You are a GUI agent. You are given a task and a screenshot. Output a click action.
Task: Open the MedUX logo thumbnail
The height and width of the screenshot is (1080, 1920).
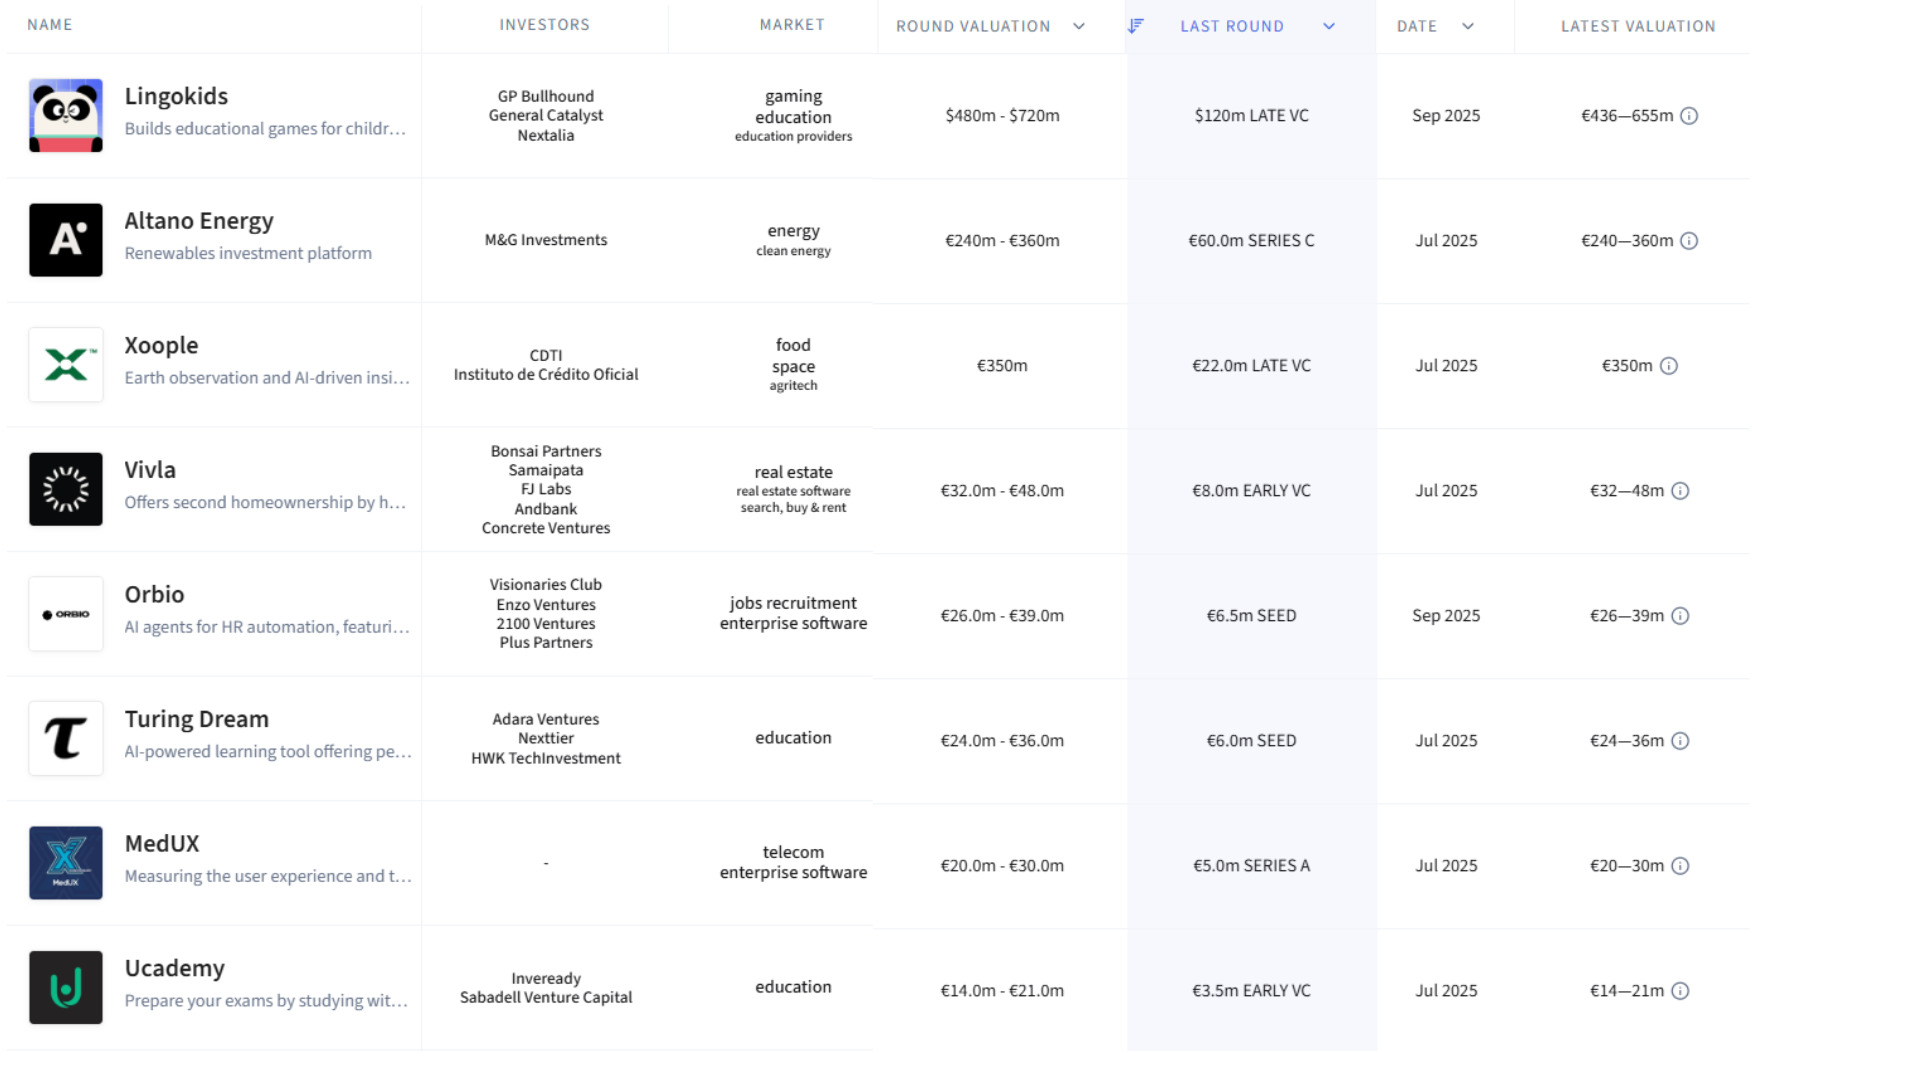point(66,863)
